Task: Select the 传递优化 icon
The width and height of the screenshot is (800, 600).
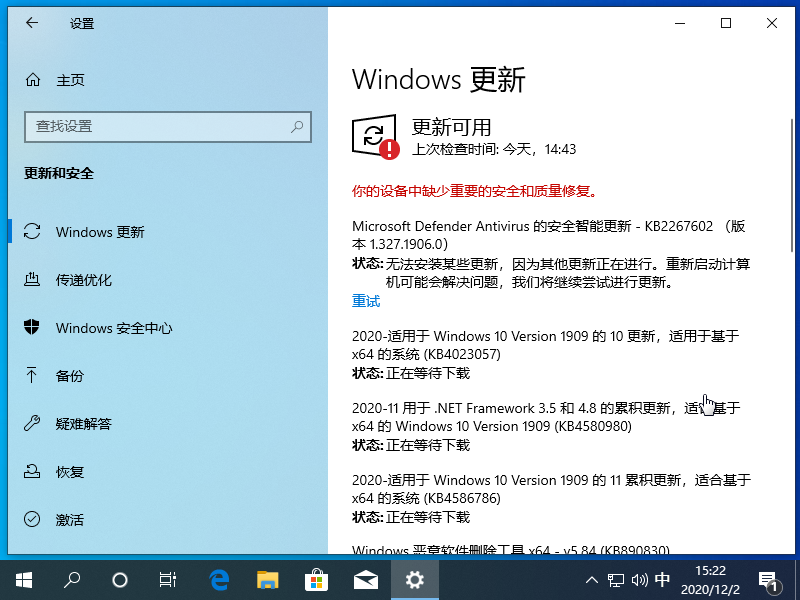Action: click(x=32, y=280)
